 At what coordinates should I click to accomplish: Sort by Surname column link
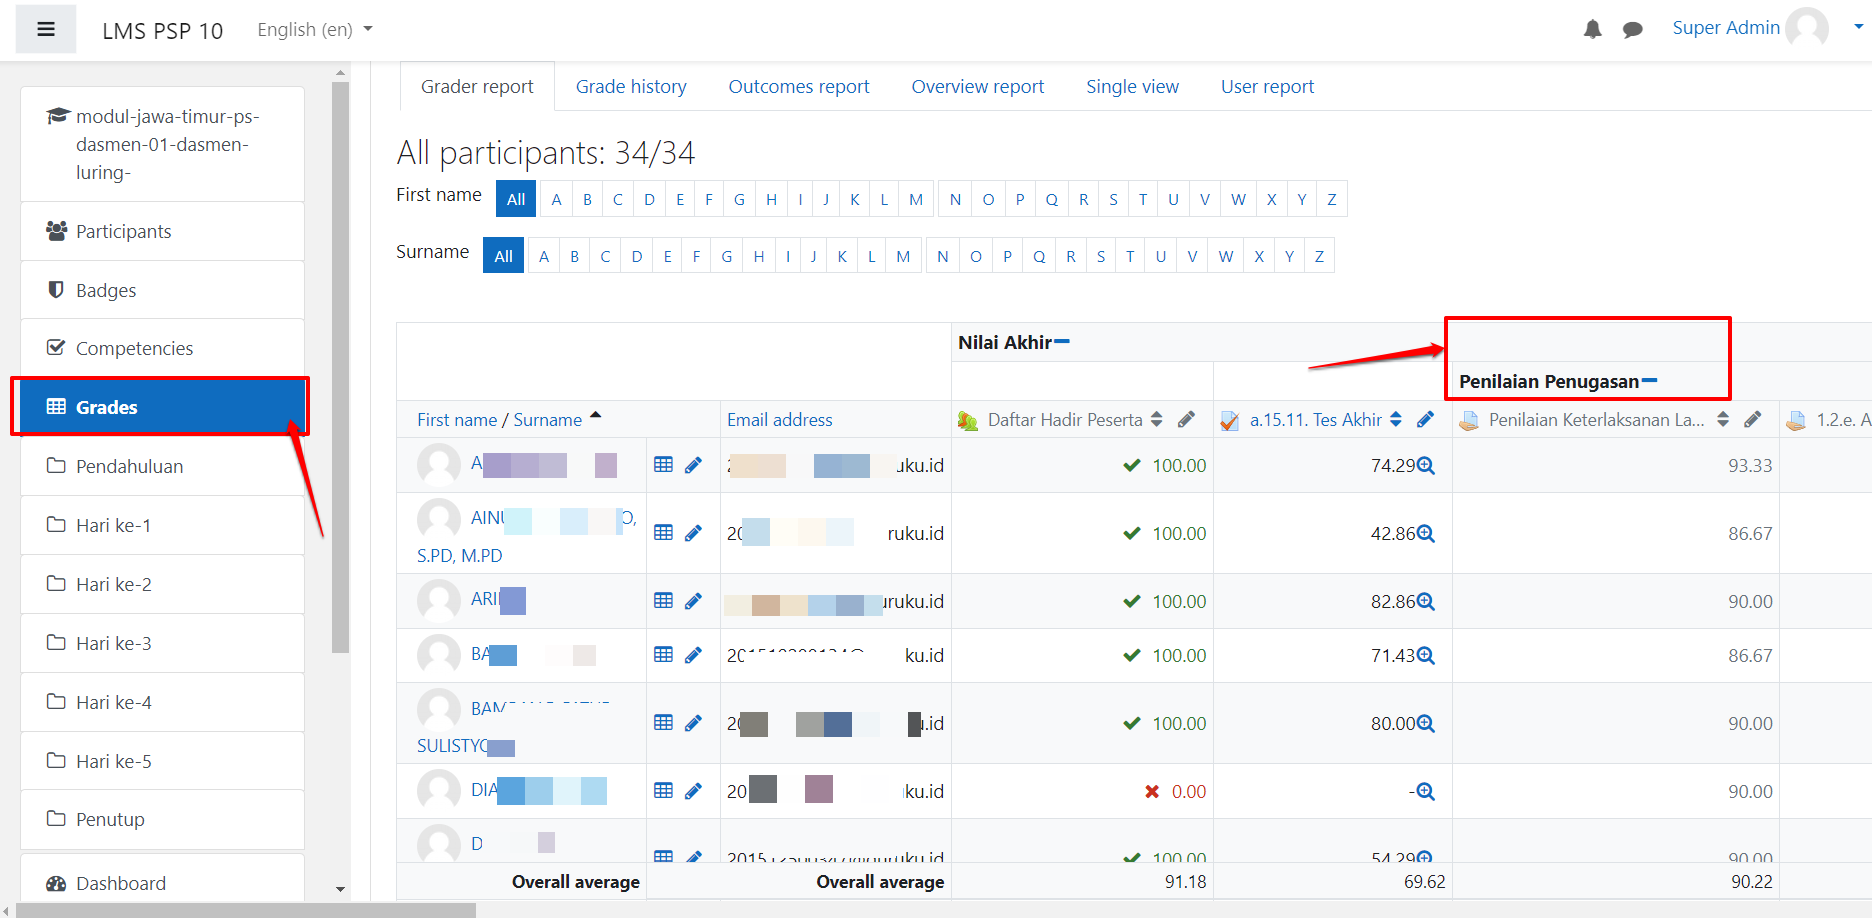[548, 420]
